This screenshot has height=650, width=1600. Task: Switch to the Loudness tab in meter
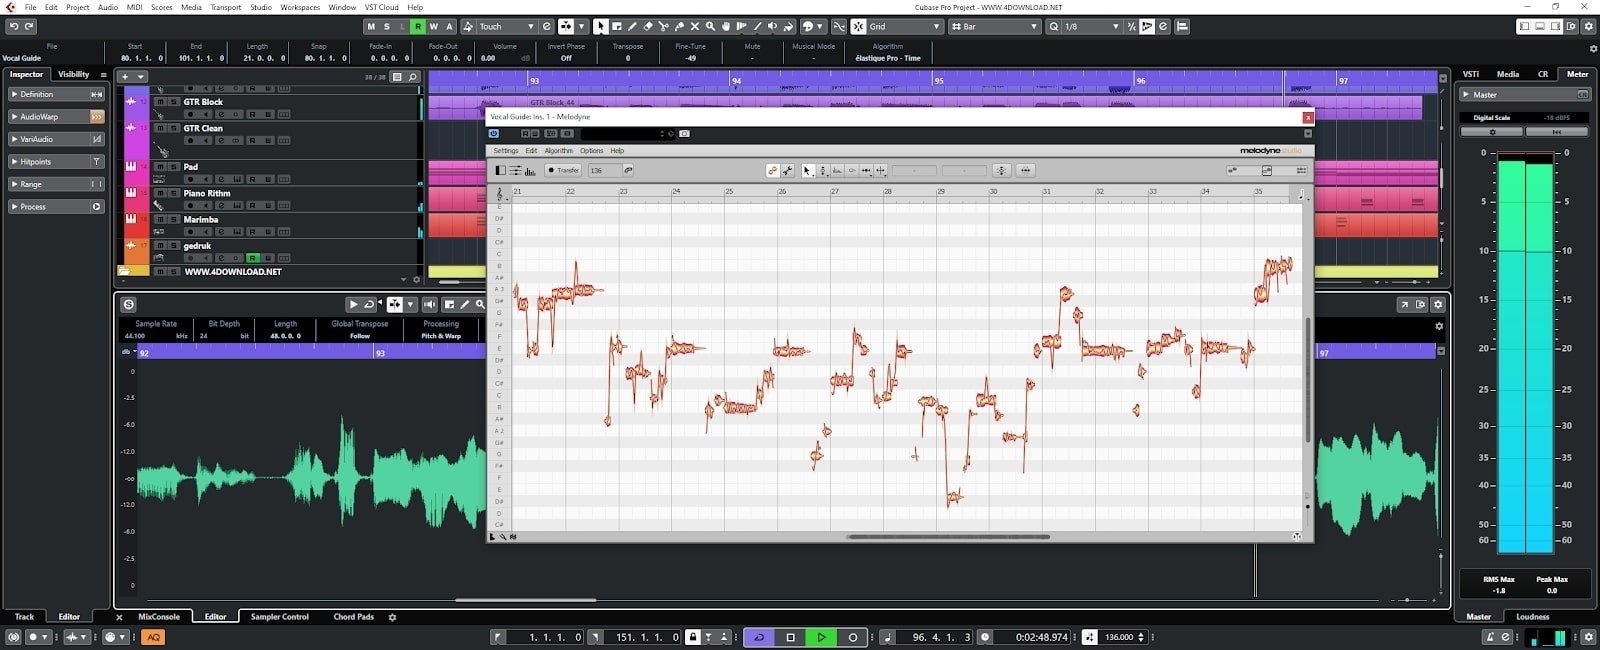click(1532, 617)
